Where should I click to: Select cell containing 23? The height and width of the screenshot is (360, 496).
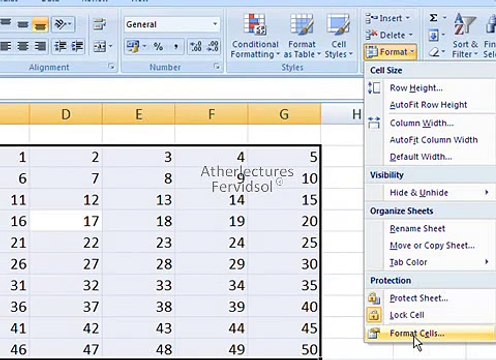point(139,242)
